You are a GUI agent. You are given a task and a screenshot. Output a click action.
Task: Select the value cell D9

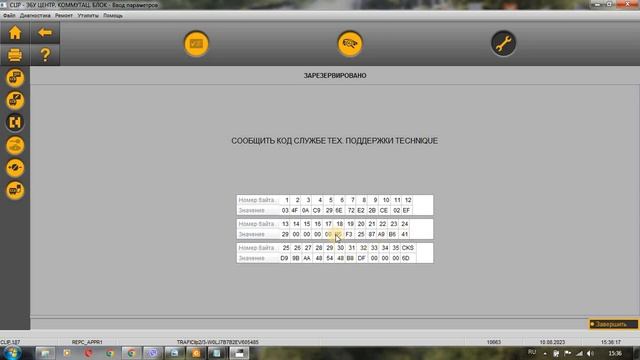point(284,258)
